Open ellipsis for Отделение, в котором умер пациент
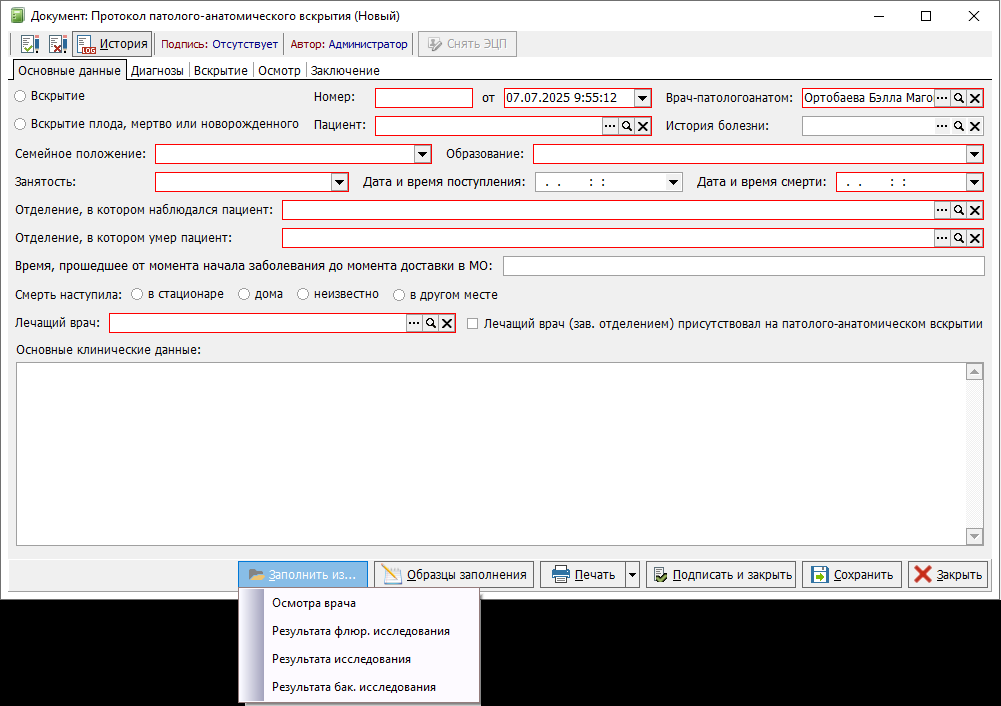1001x706 pixels. tap(942, 238)
